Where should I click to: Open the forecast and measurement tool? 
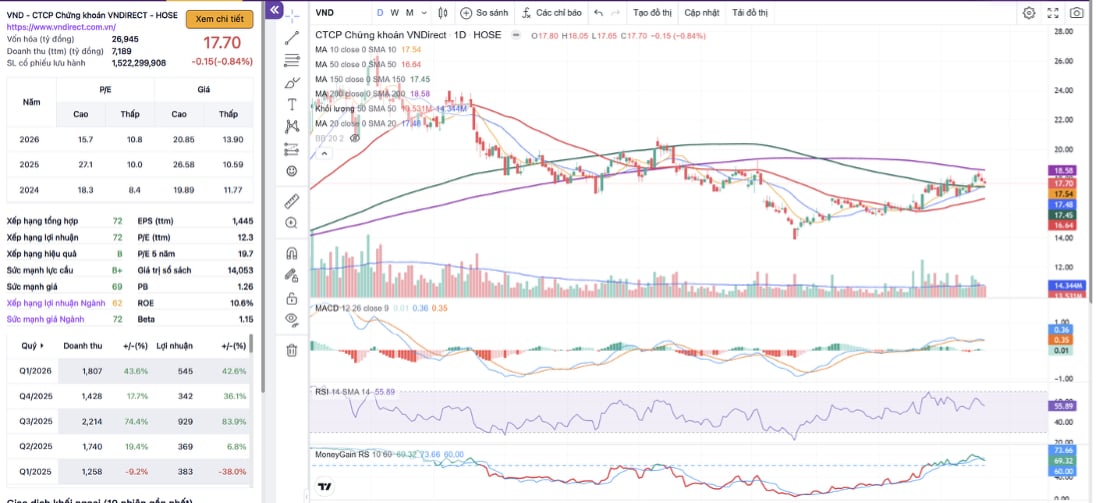coord(292,149)
